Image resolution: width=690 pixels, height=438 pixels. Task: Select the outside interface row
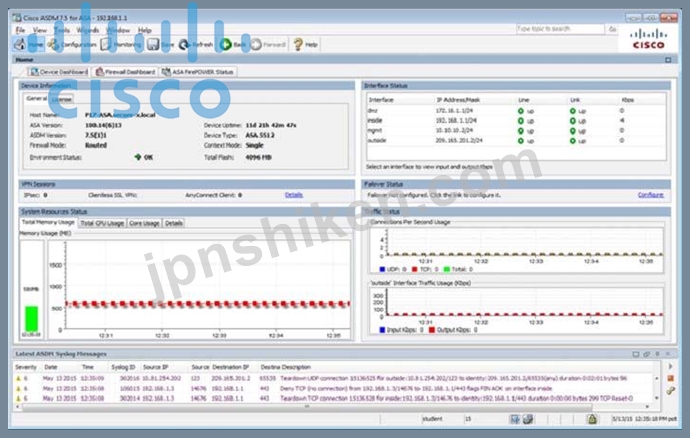click(x=516, y=141)
